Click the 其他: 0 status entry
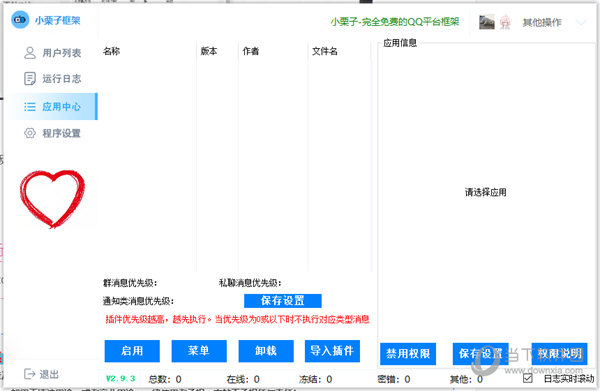This screenshot has height=391, width=600. (466, 379)
